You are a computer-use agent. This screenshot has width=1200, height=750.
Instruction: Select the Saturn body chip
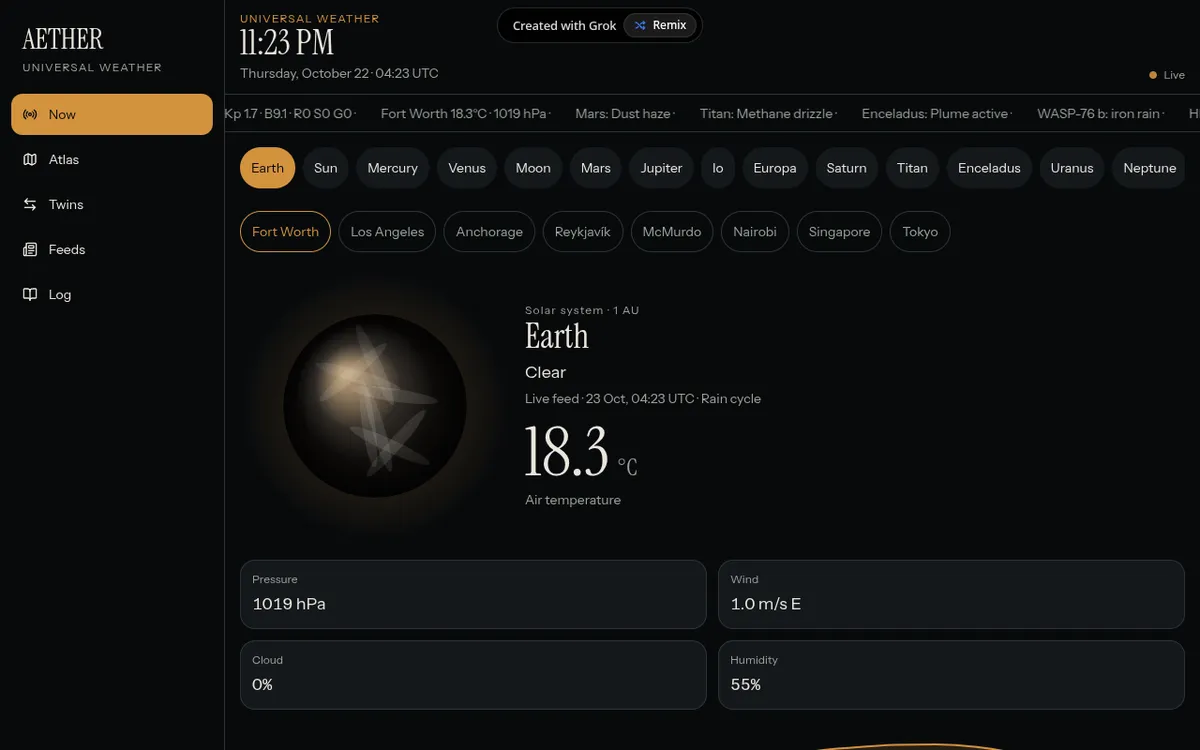pos(847,168)
